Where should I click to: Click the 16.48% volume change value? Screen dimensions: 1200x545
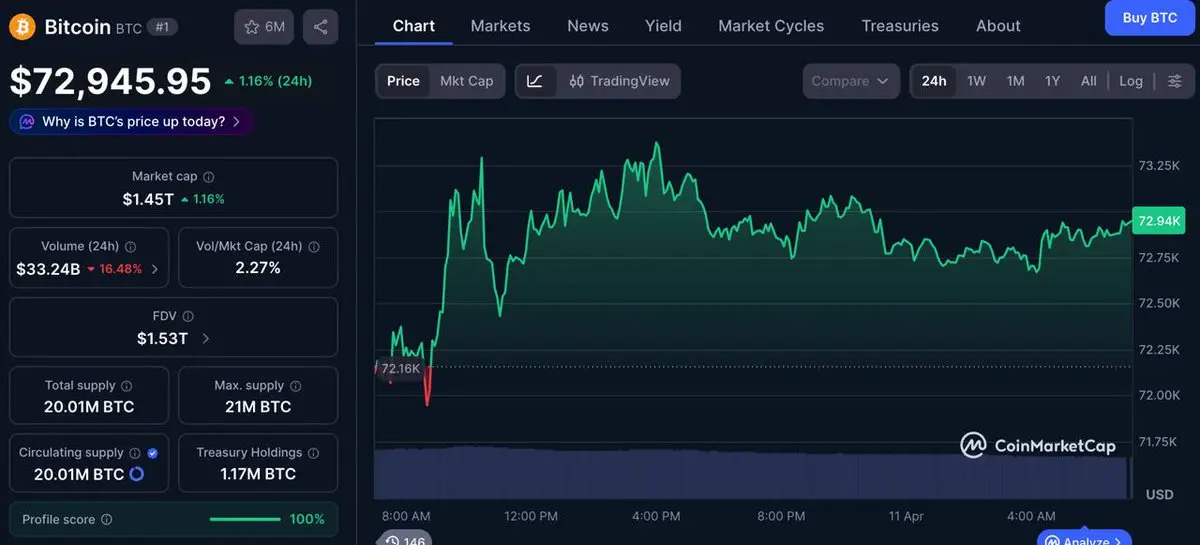click(115, 269)
